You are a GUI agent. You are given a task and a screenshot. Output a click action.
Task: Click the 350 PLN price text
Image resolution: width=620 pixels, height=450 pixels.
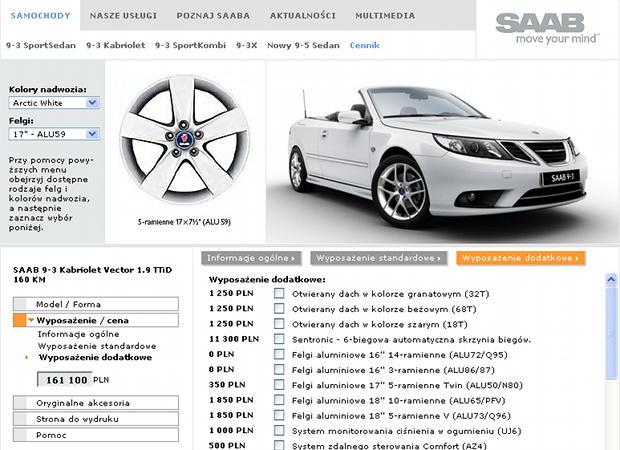(x=227, y=385)
